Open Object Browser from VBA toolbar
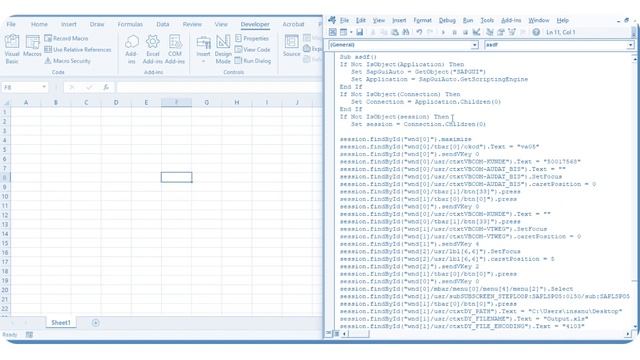Screen dimensions: 640x360 (x=512, y=32)
